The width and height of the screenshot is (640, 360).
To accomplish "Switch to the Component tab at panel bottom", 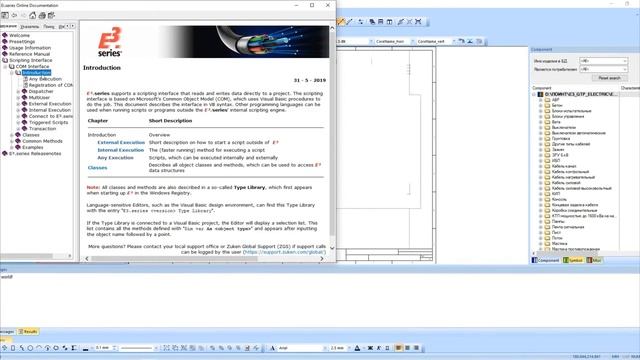I will tap(545, 260).
